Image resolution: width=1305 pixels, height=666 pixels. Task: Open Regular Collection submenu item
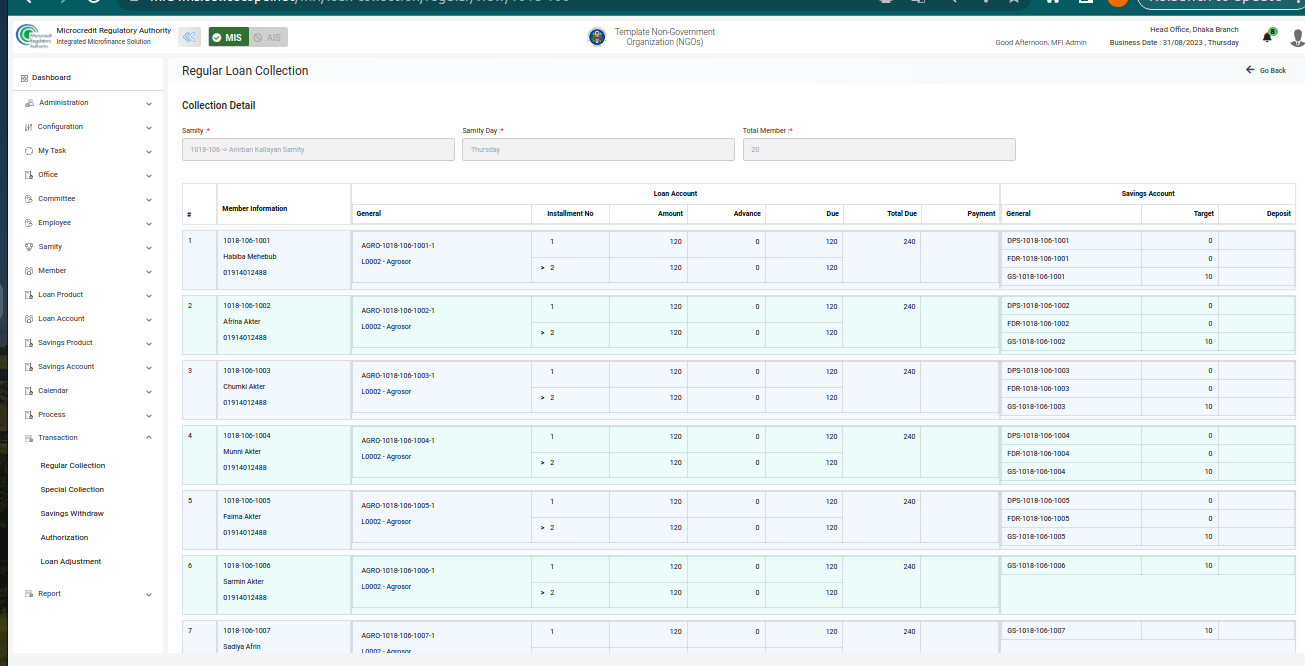click(73, 466)
